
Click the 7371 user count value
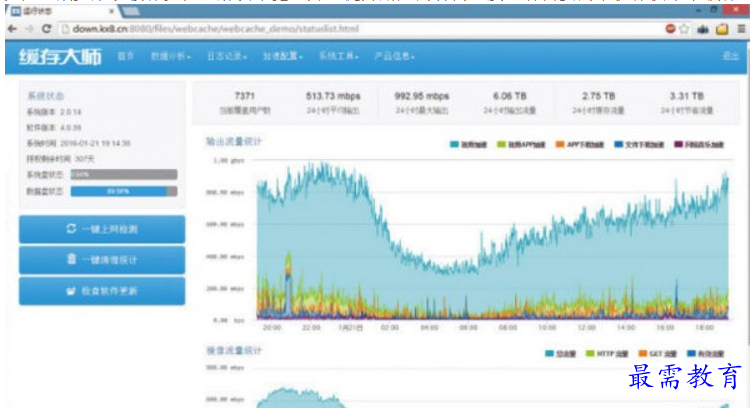click(x=244, y=96)
